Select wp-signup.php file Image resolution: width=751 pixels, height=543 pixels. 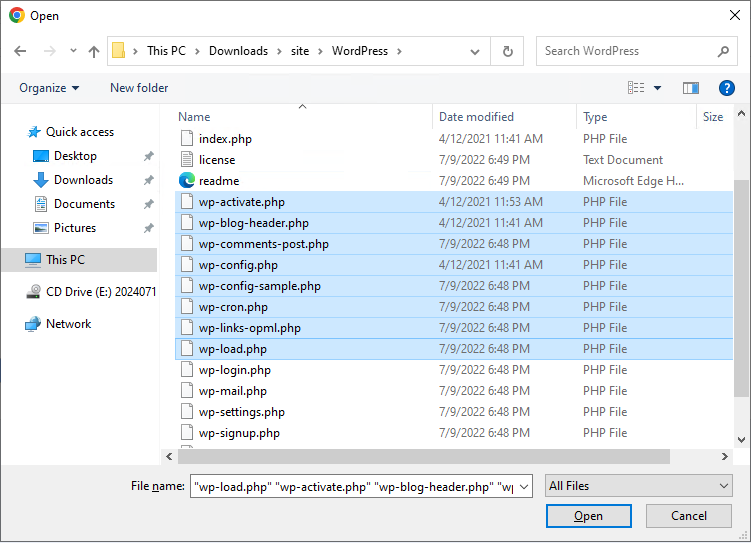point(454,433)
